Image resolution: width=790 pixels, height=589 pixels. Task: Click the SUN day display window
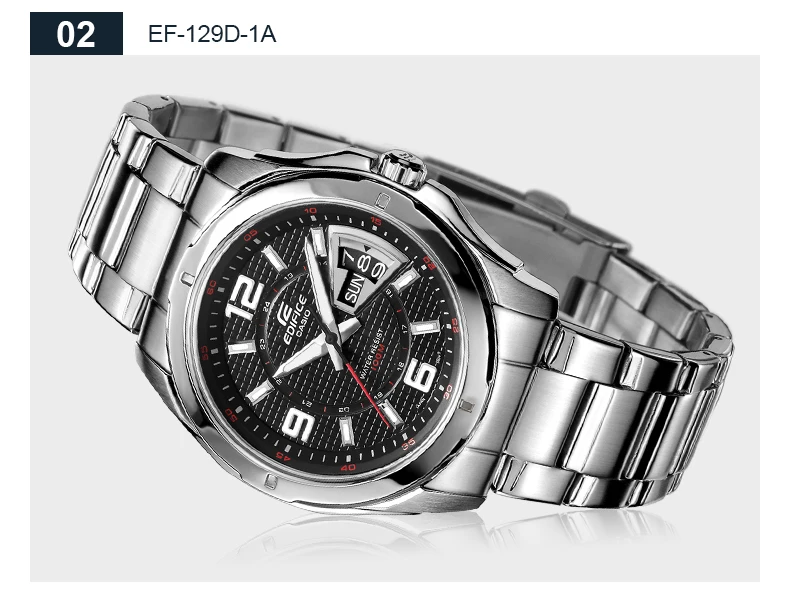pos(354,288)
